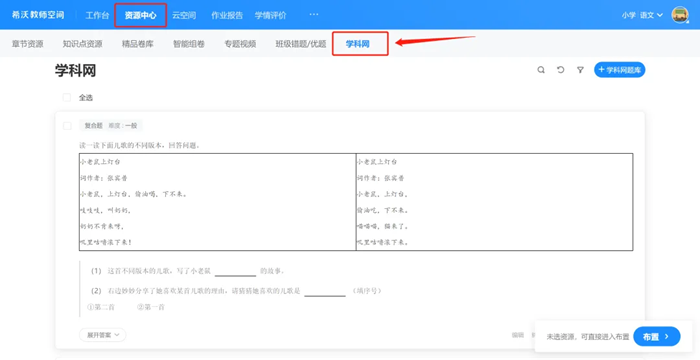Image resolution: width=700 pixels, height=360 pixels.
Task: Tick the 全选 checkbox
Action: [67, 97]
